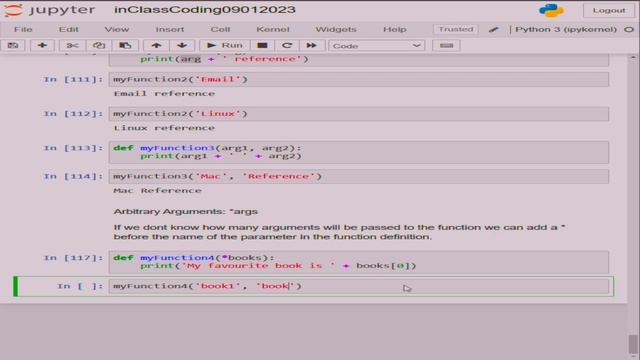
Task: Copy selected cells
Action: tap(98, 45)
